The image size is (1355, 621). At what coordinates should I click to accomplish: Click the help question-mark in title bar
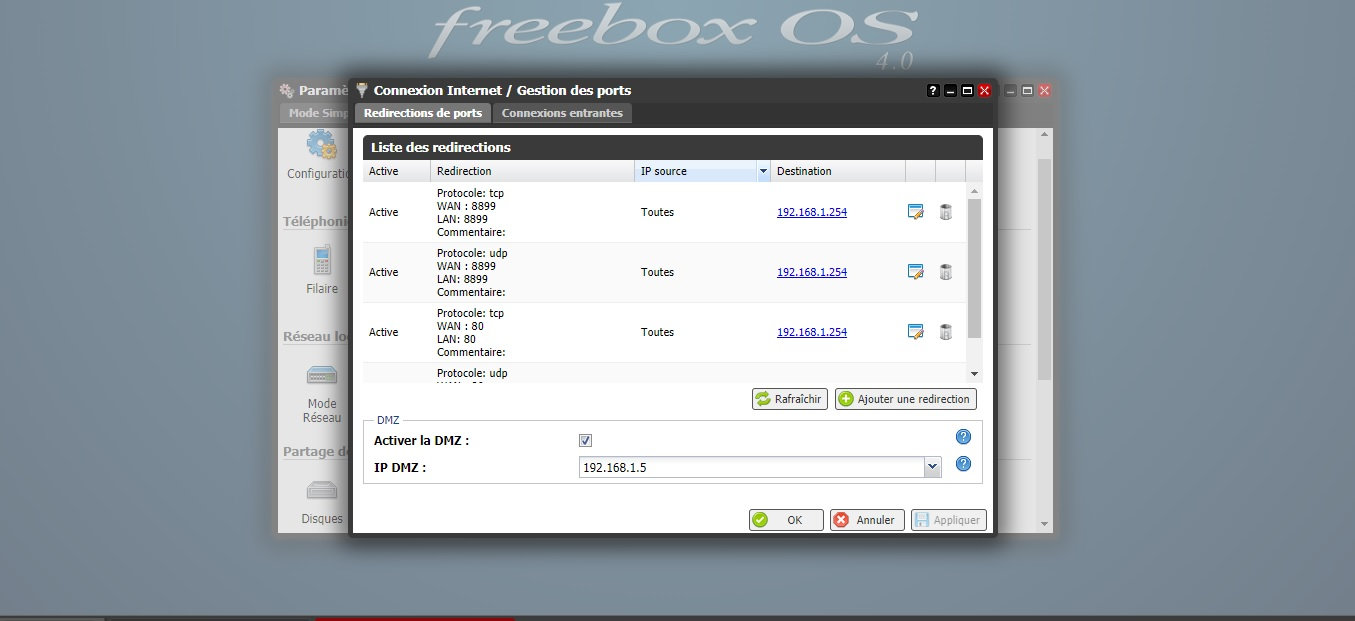[x=933, y=90]
